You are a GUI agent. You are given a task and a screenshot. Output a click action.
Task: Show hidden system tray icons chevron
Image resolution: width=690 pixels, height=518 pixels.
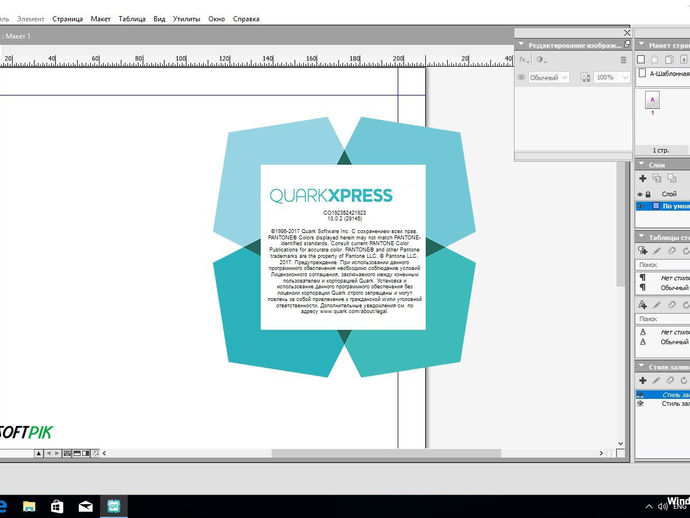(649, 507)
